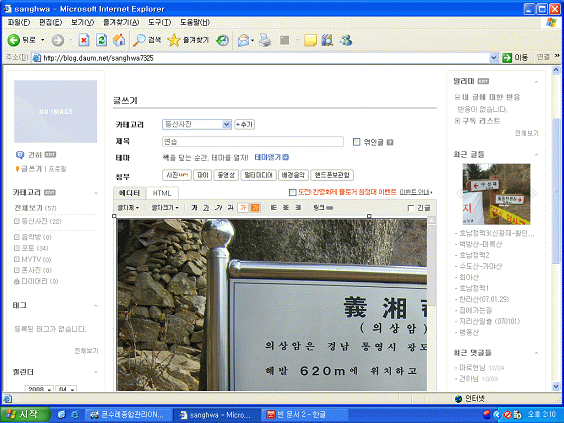Toggle the 긴글 checkbox in the editor toolbar
The width and height of the screenshot is (564, 423).
[x=411, y=208]
